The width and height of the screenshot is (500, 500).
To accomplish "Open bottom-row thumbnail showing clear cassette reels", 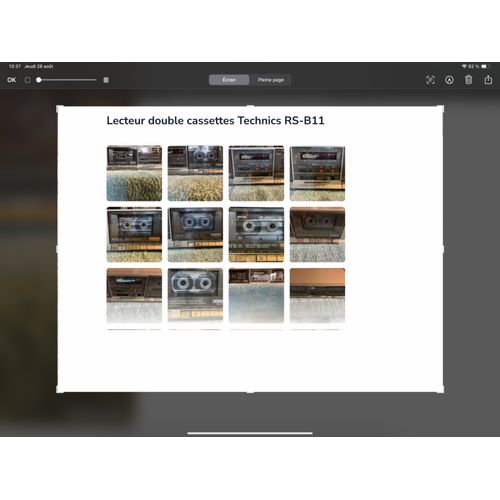I will point(195,295).
